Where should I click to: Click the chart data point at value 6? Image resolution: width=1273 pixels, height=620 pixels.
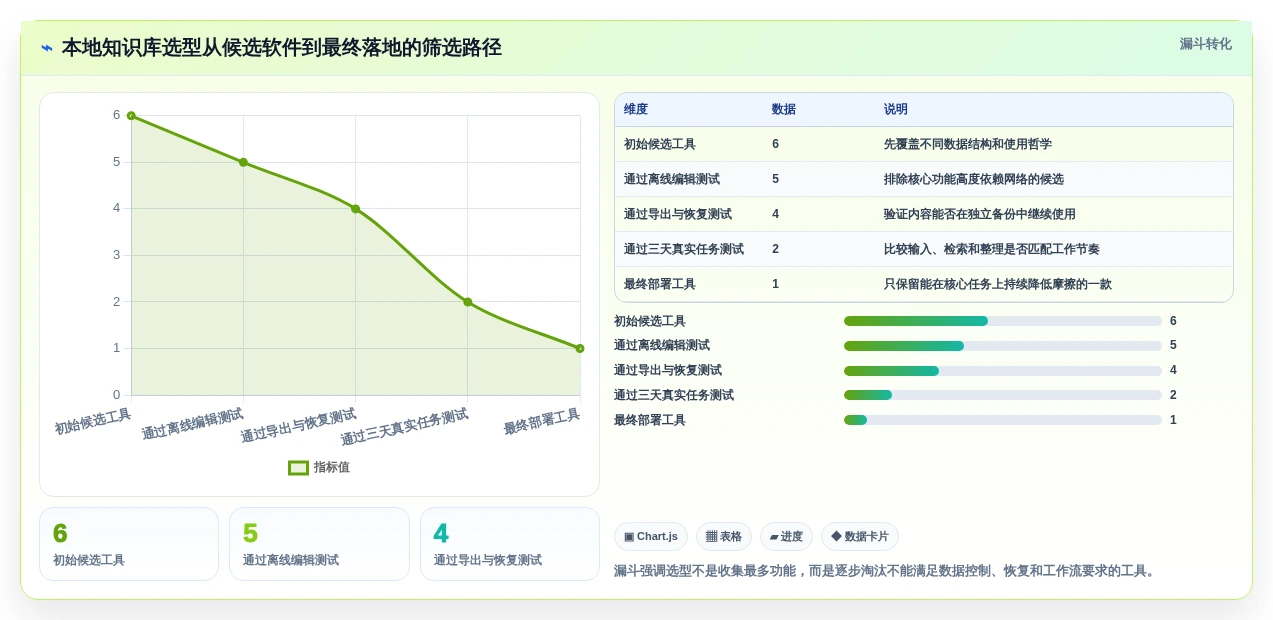pos(131,116)
